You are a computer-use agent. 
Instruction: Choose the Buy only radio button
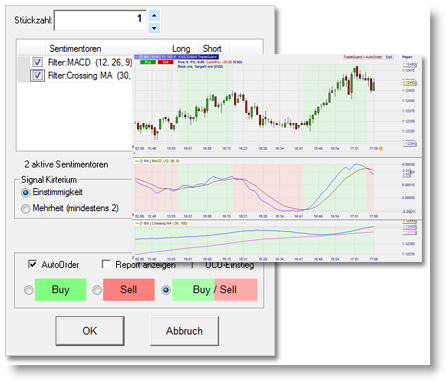(x=29, y=290)
